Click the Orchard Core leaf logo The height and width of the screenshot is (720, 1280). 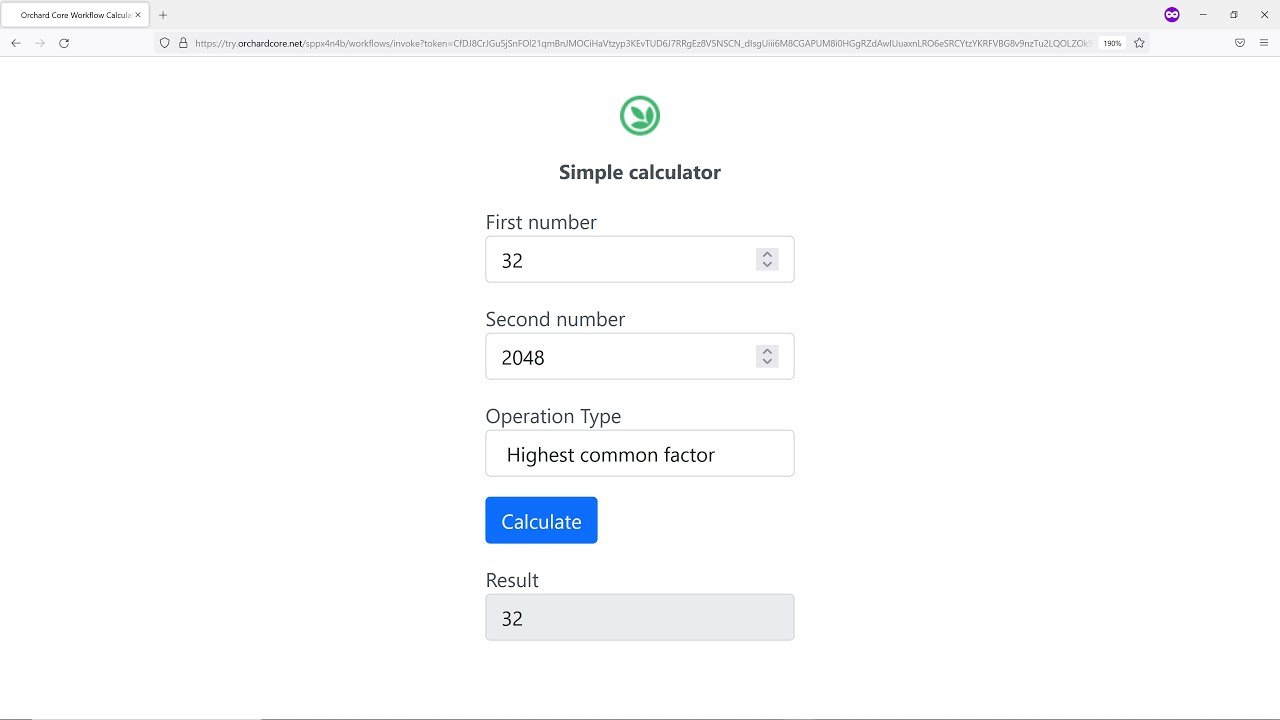[640, 116]
